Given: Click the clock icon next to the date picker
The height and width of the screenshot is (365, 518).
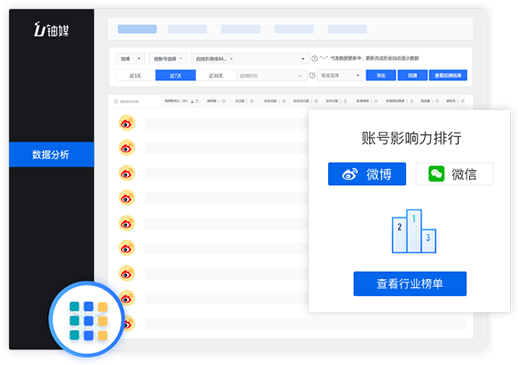Looking at the screenshot, I should 312,75.
